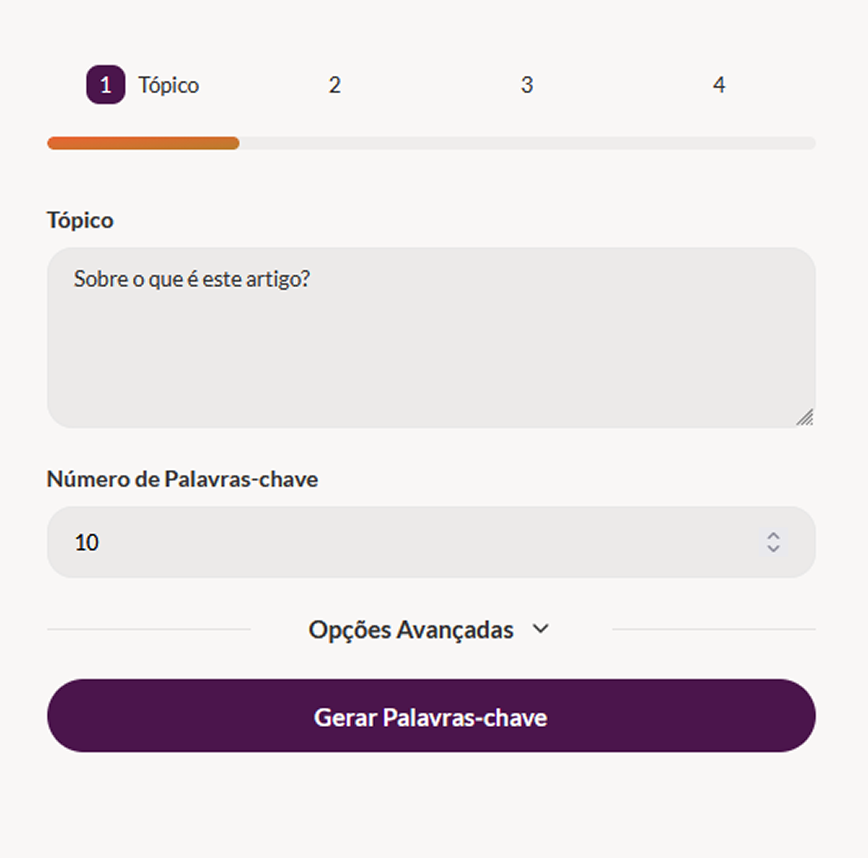Increase keyword count with up arrow

(x=773, y=536)
